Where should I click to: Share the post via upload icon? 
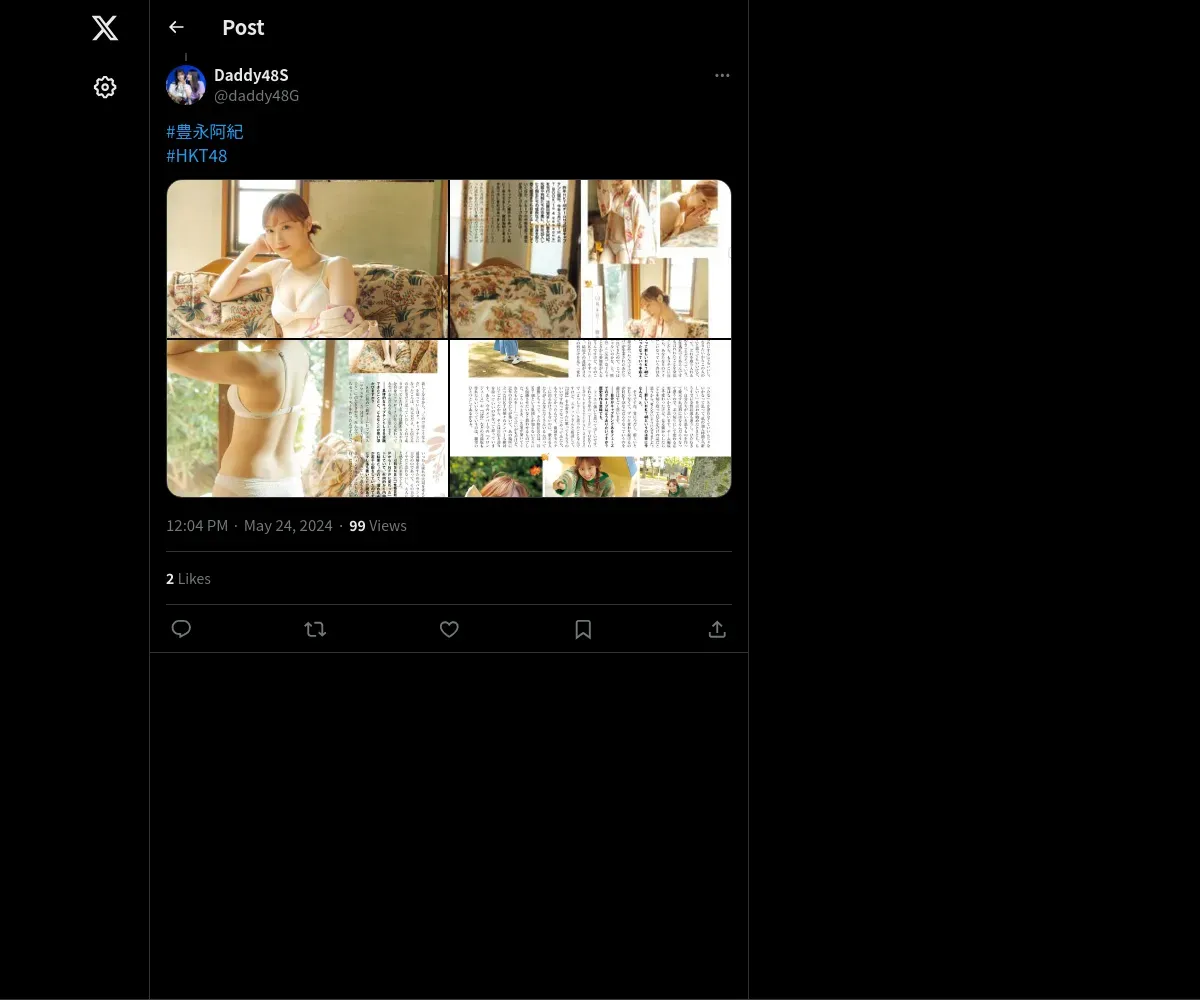point(717,629)
